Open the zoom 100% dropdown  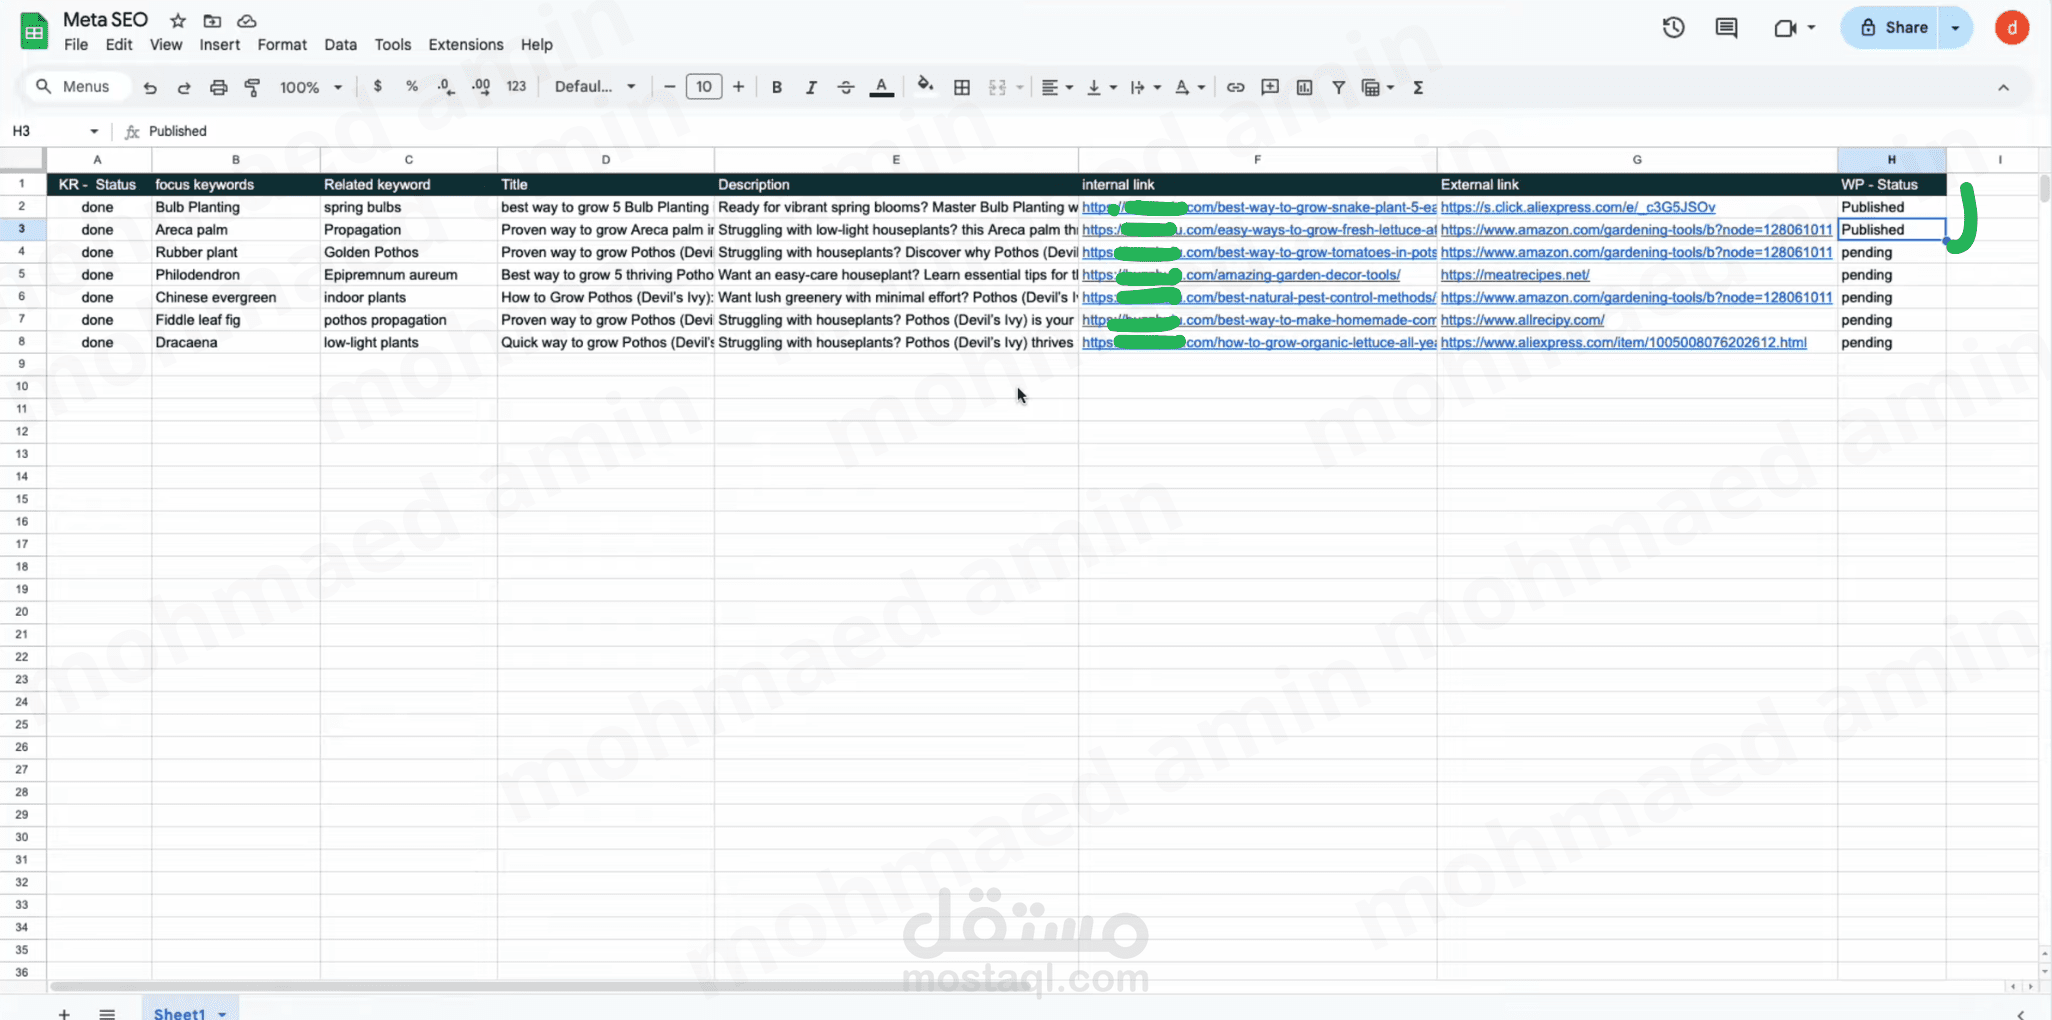click(311, 88)
